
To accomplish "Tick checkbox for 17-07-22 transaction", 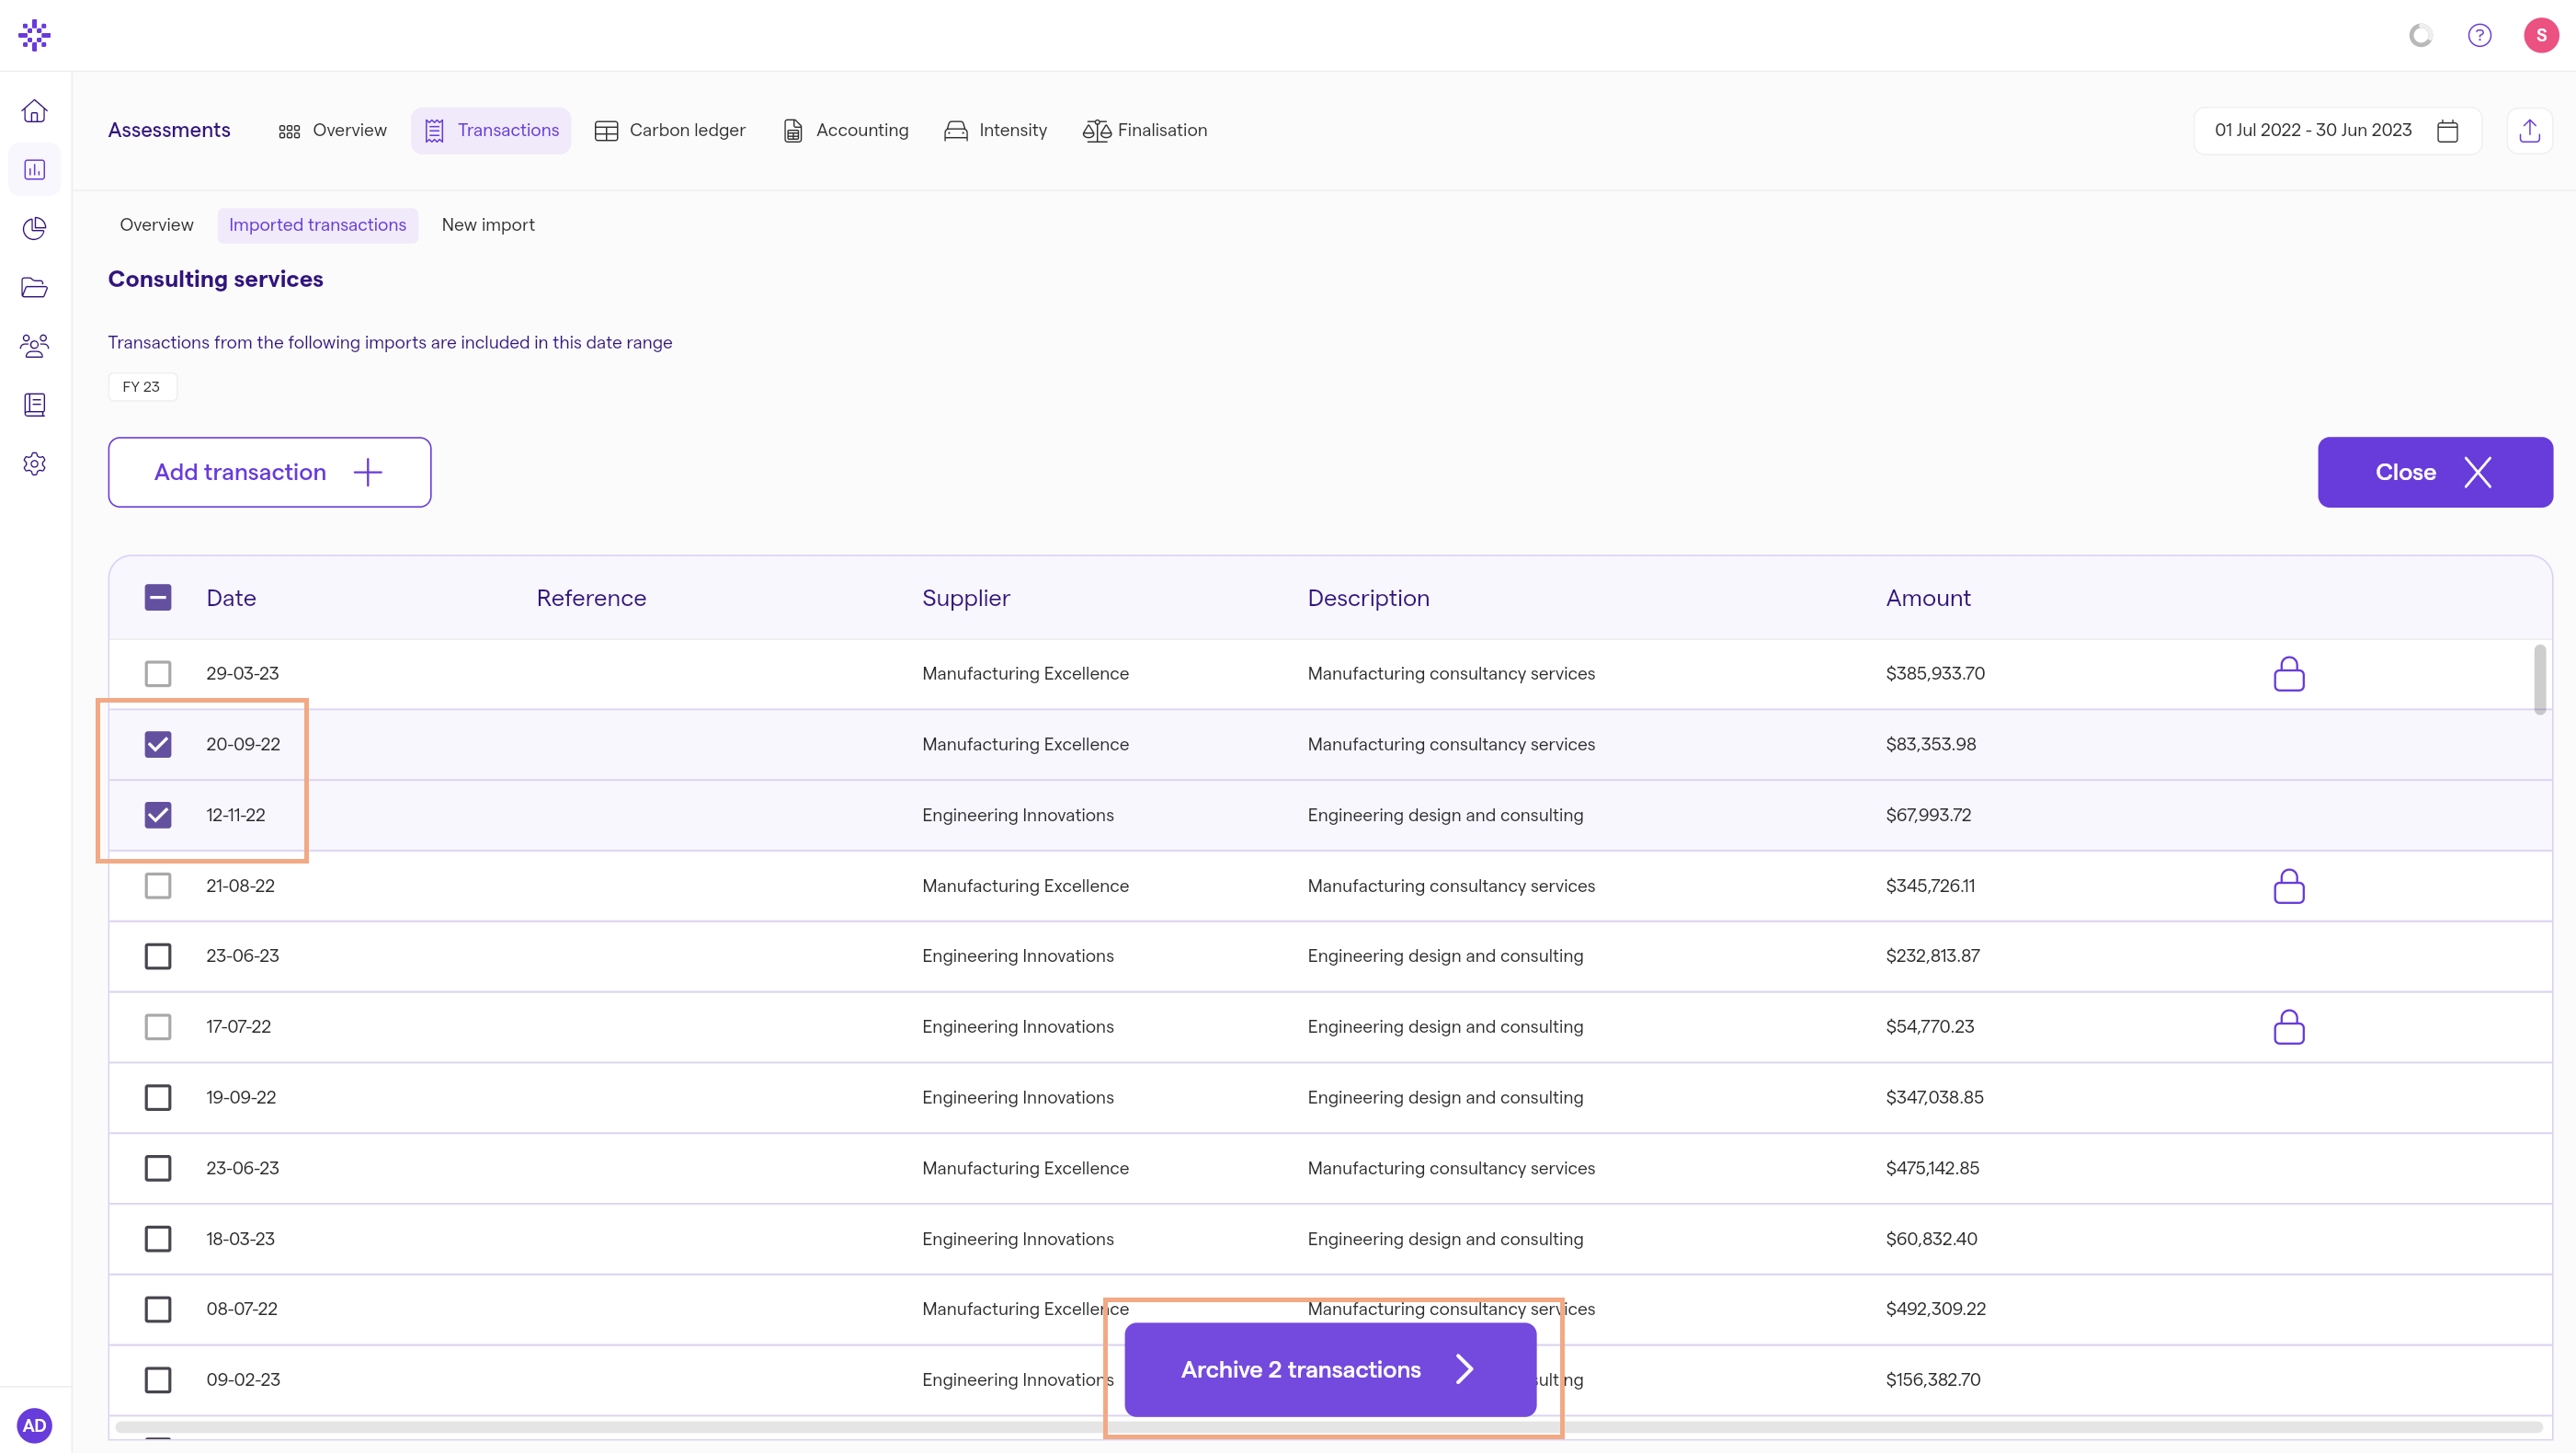I will tap(158, 1027).
